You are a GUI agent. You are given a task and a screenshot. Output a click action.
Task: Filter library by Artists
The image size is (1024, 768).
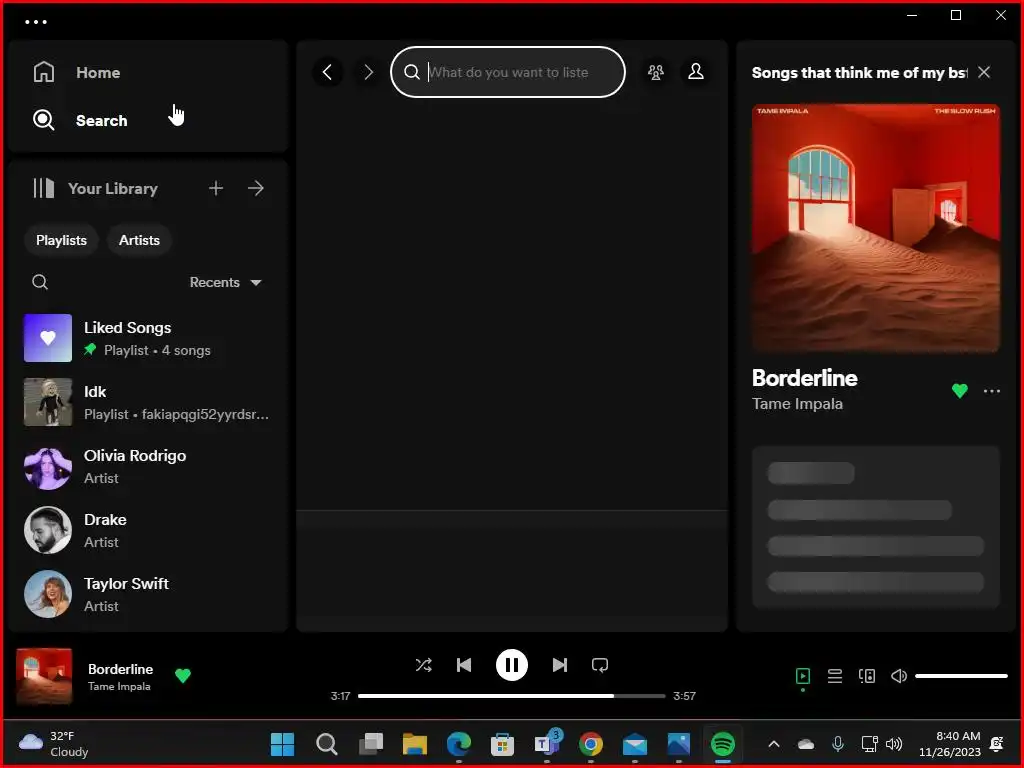point(139,240)
